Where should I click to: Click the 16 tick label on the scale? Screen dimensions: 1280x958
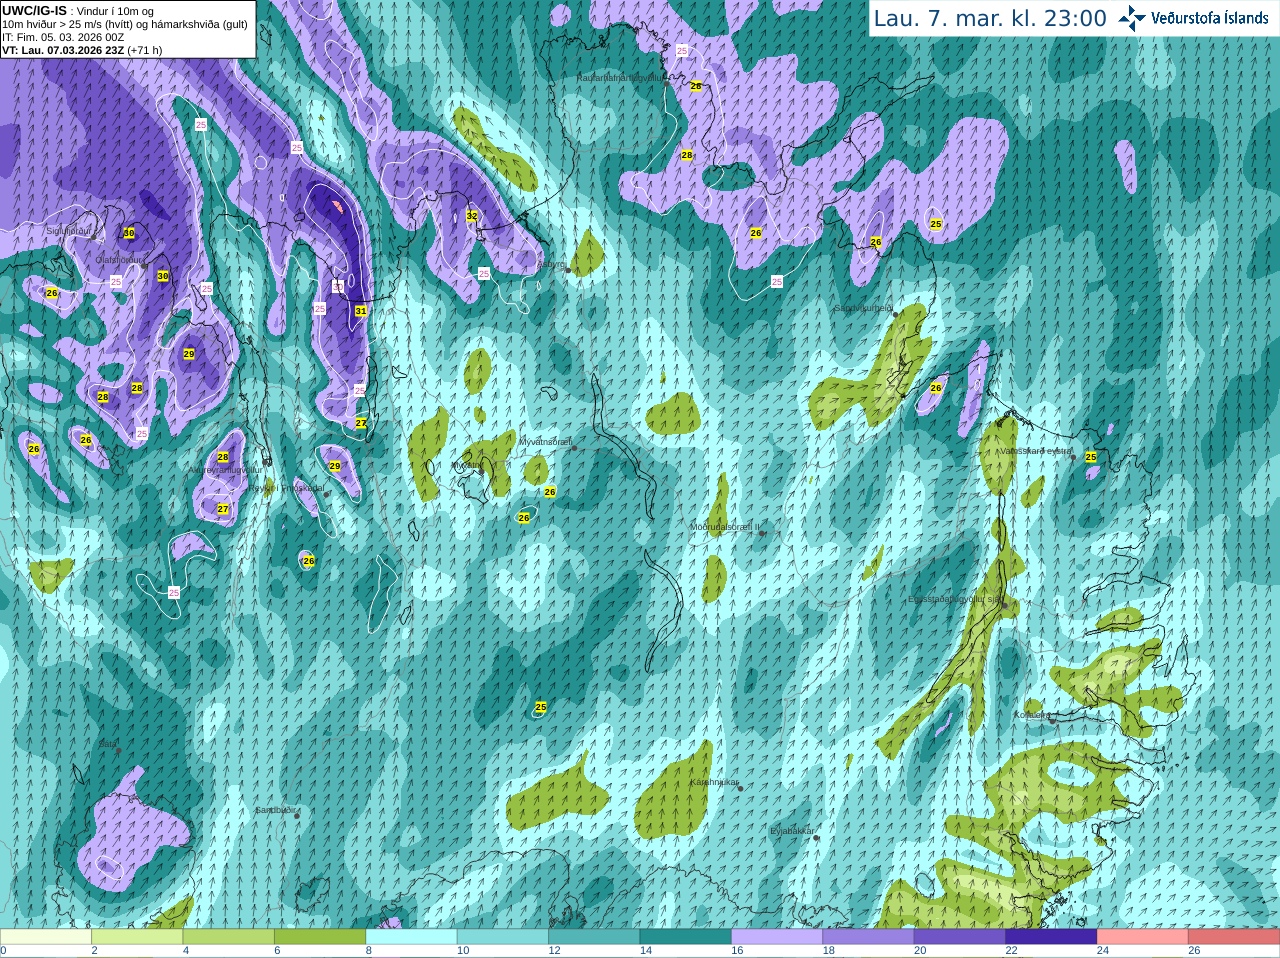pos(737,951)
